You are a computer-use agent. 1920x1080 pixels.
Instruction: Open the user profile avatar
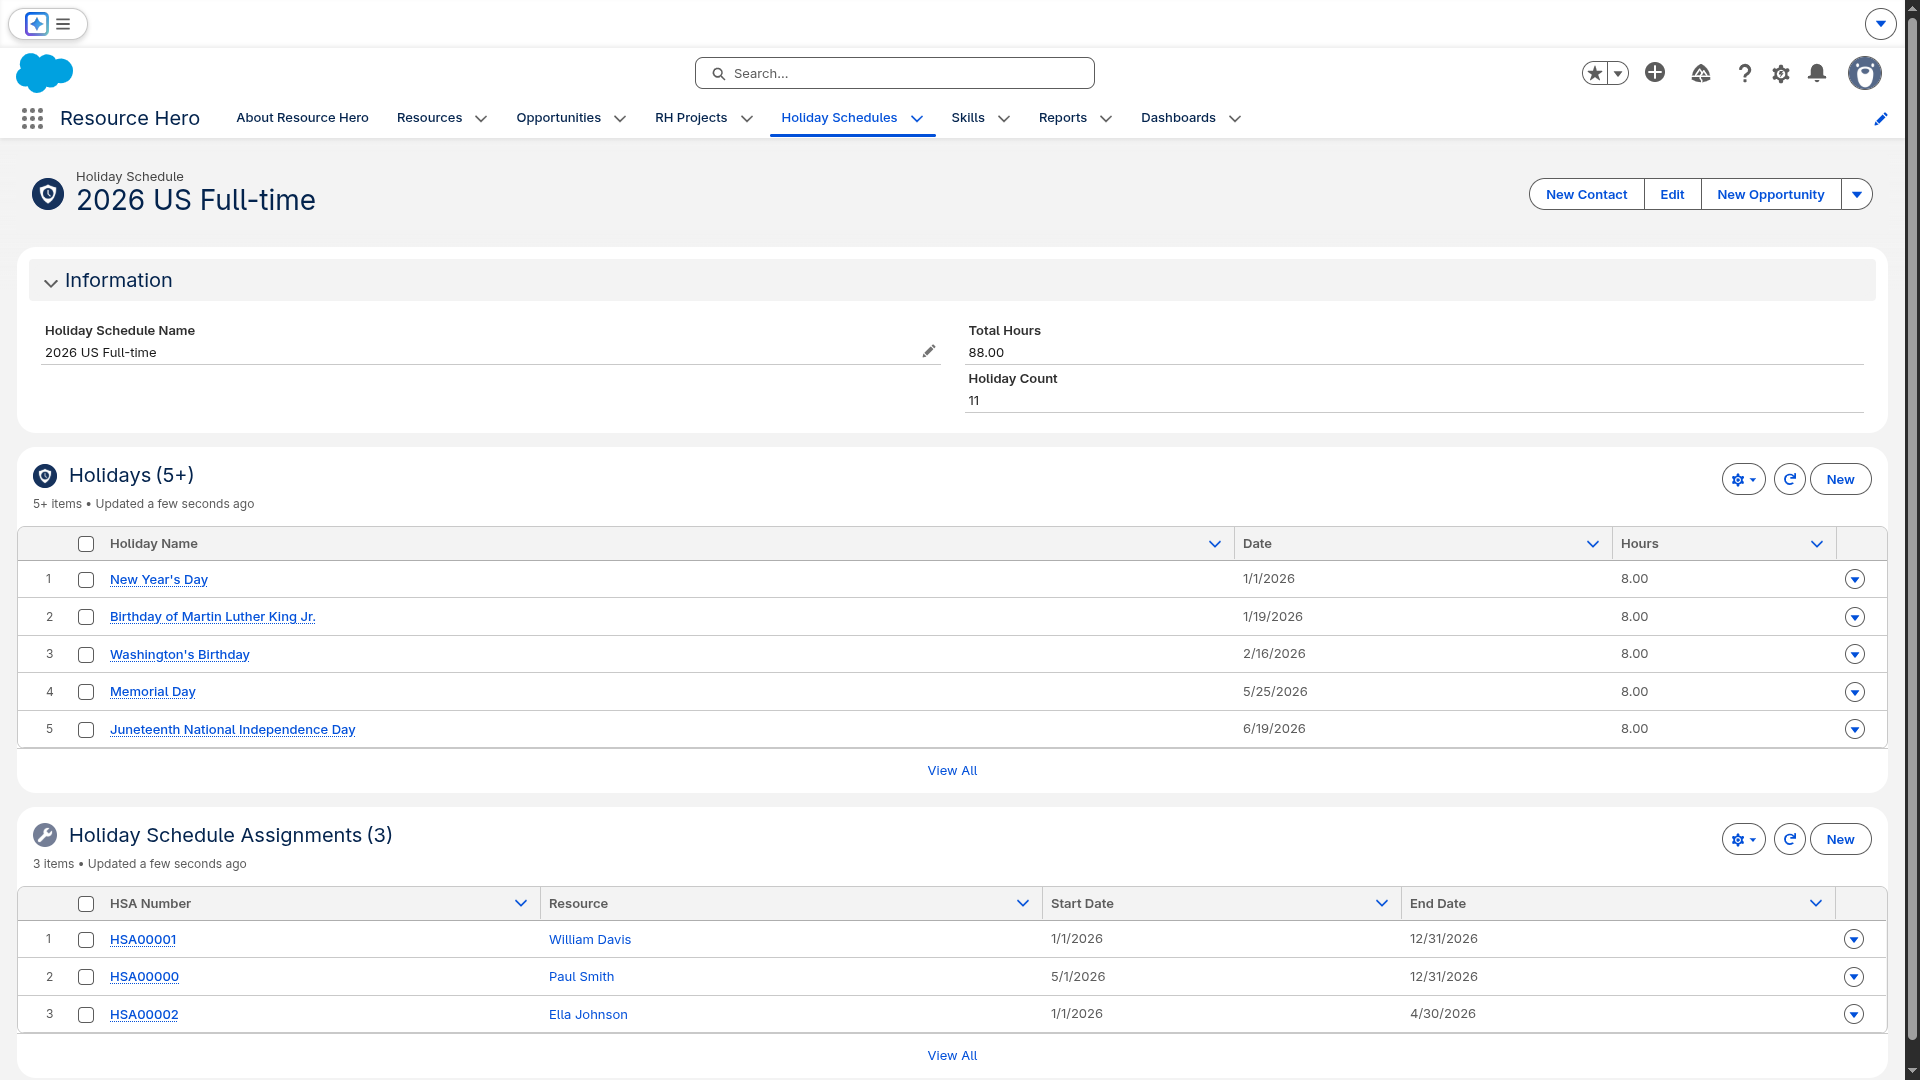(x=1864, y=73)
